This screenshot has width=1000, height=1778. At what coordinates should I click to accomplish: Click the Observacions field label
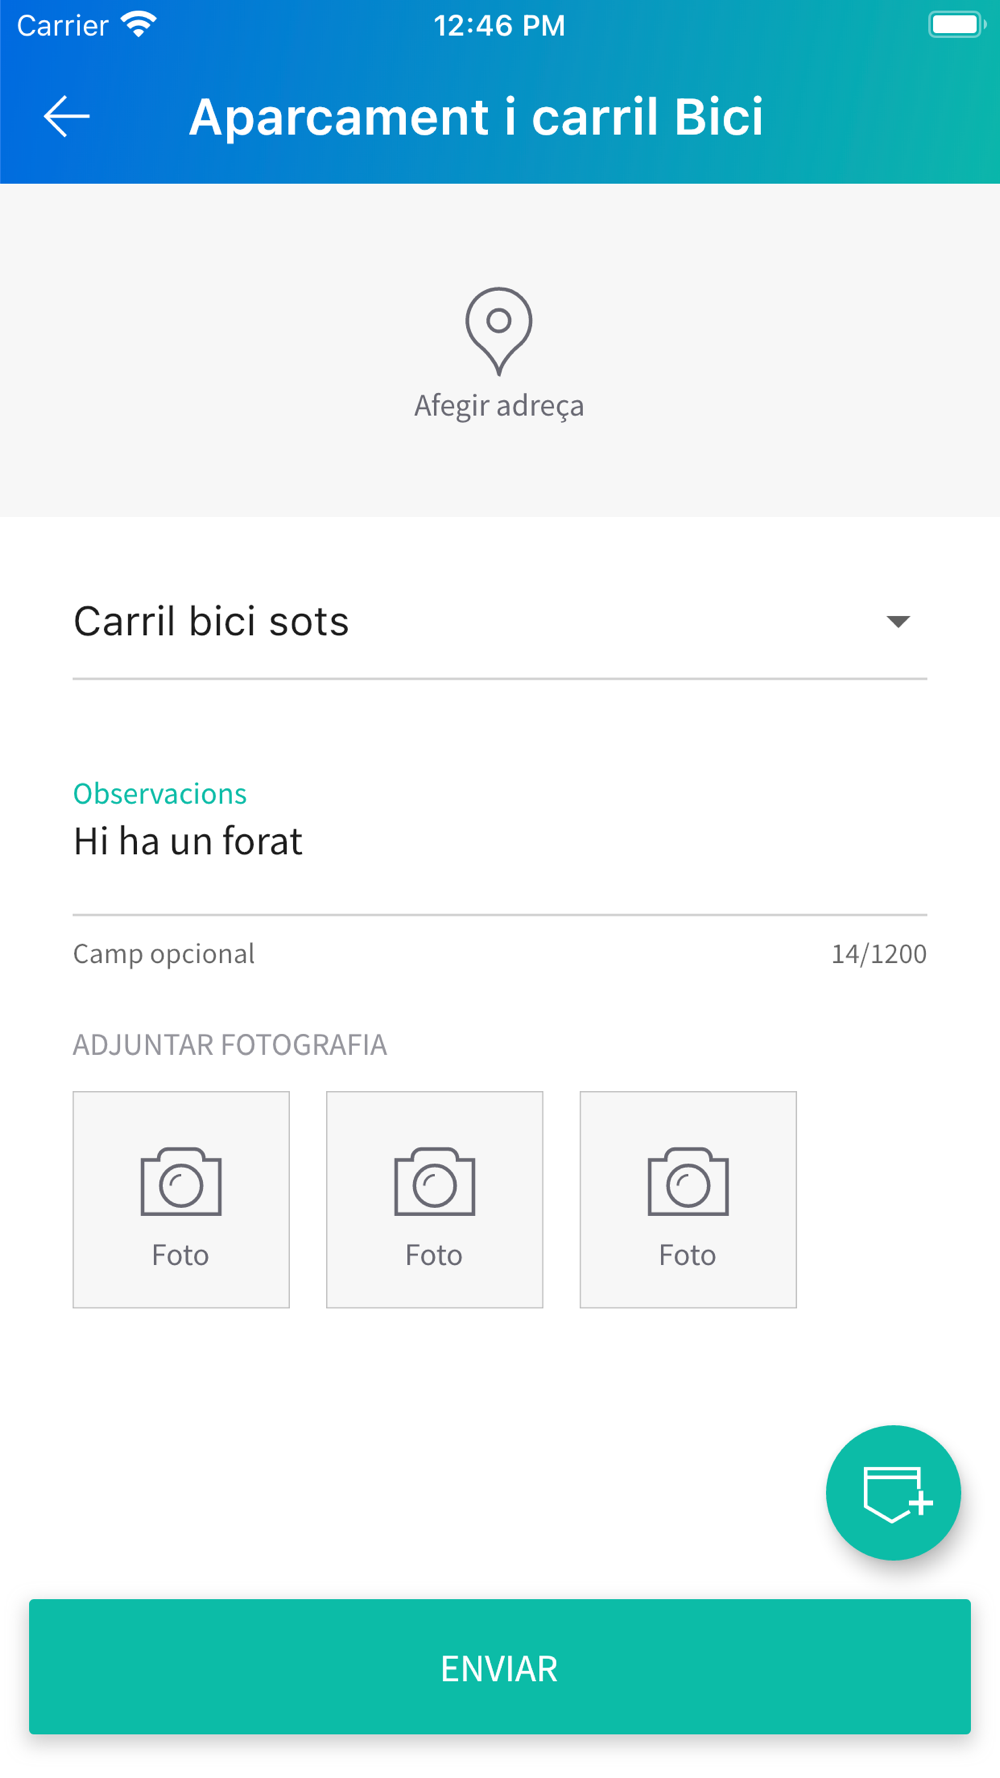pyautogui.click(x=160, y=794)
